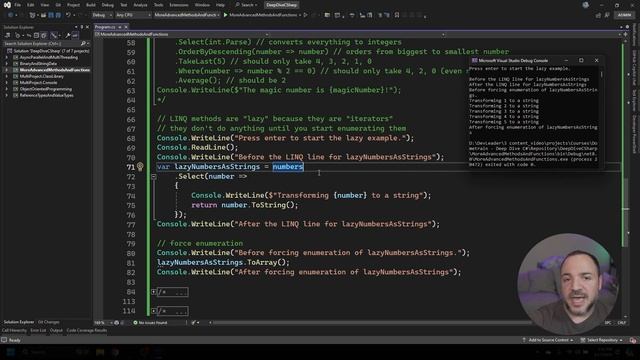Click the feedback icon beside the ADMIN badge
This screenshot has height=360, width=640.
pos(607,15)
